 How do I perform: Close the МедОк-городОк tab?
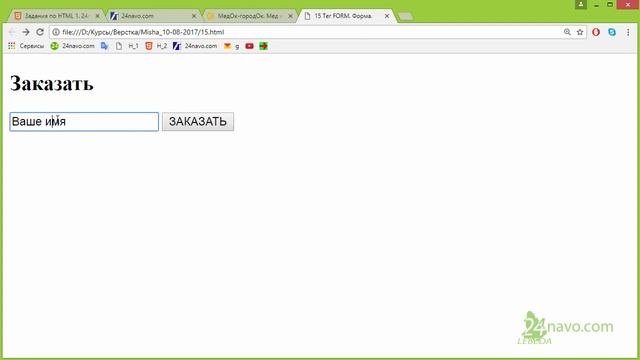pyautogui.click(x=290, y=16)
